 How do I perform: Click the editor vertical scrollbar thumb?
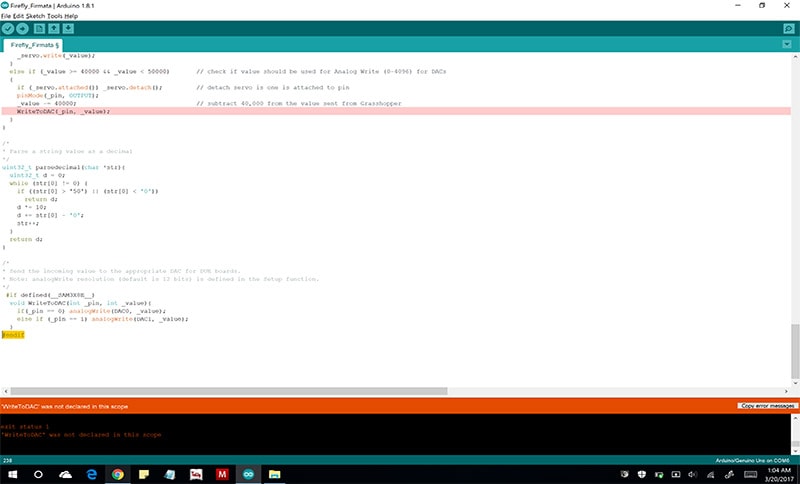(795, 350)
